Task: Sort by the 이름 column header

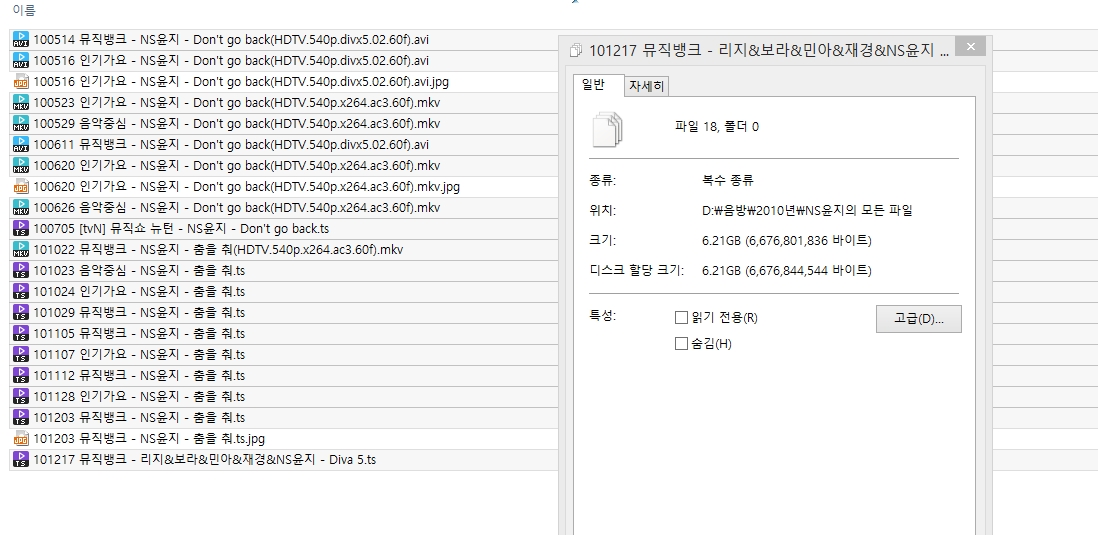Action: click(x=24, y=11)
